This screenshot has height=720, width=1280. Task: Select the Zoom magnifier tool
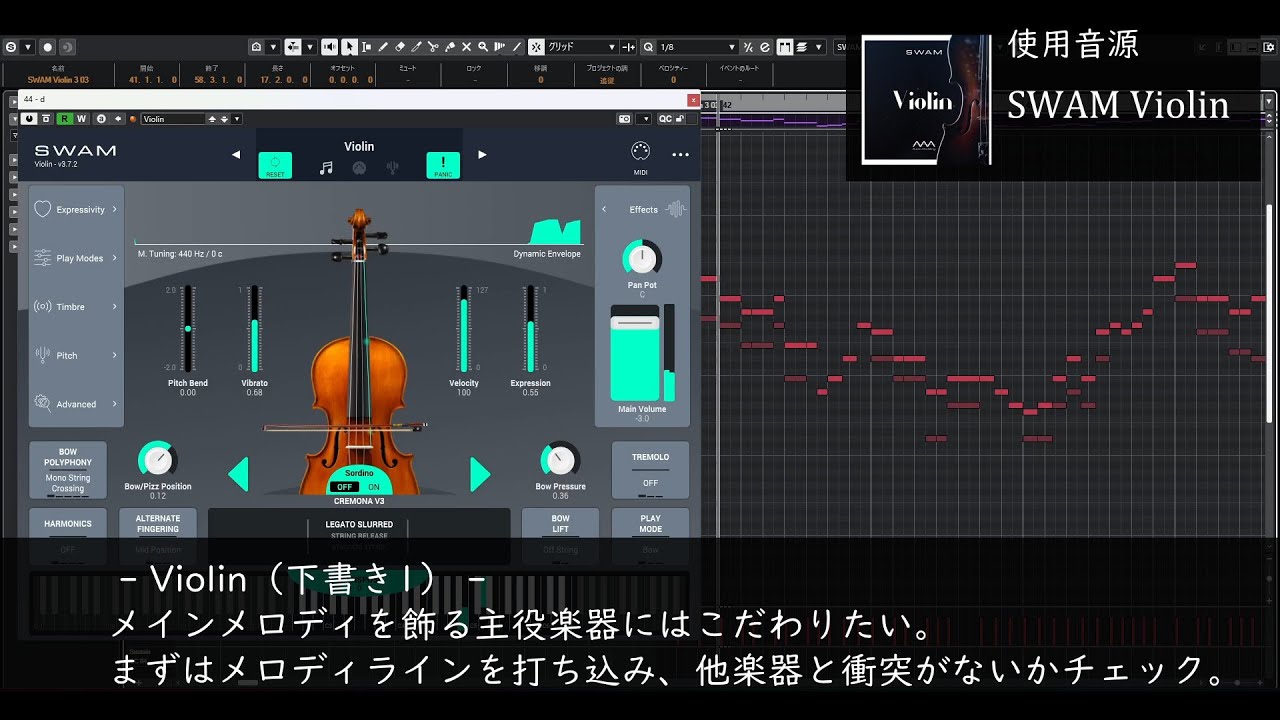[x=482, y=46]
